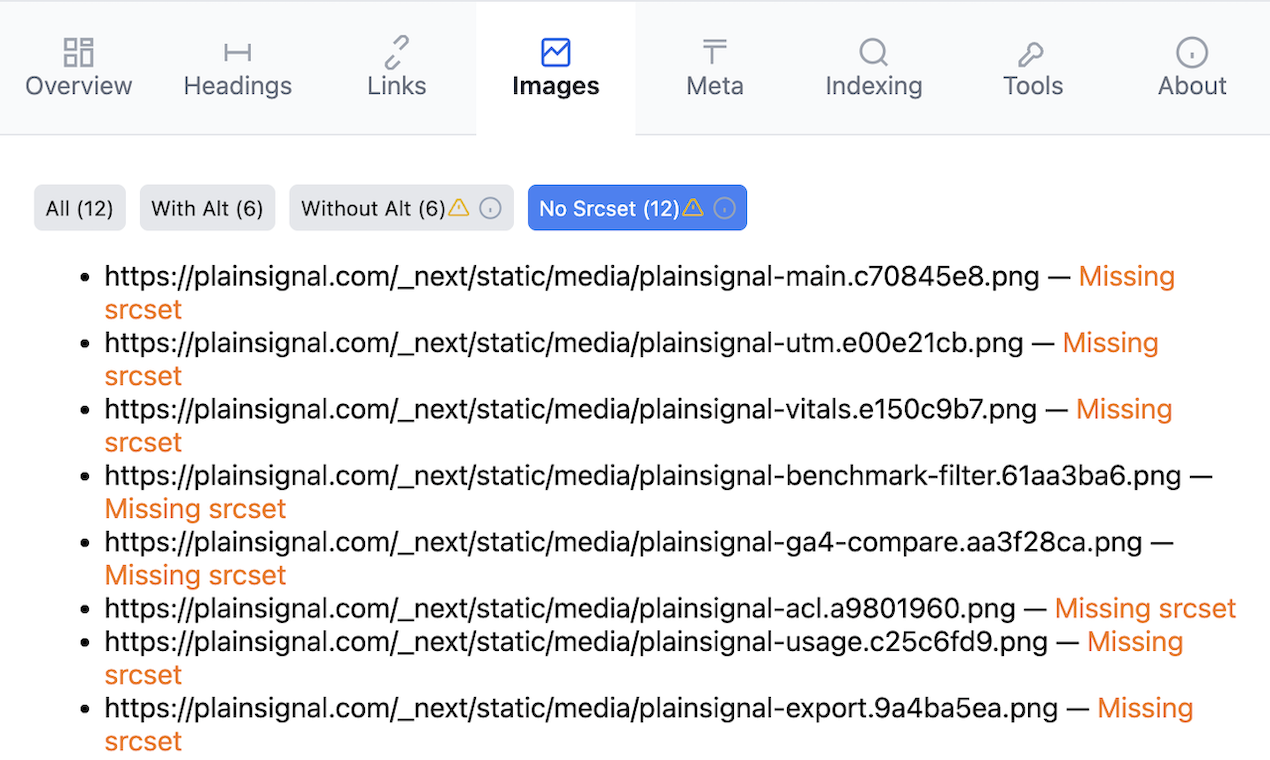Click warning triangle on Without Alt filter

point(458,208)
